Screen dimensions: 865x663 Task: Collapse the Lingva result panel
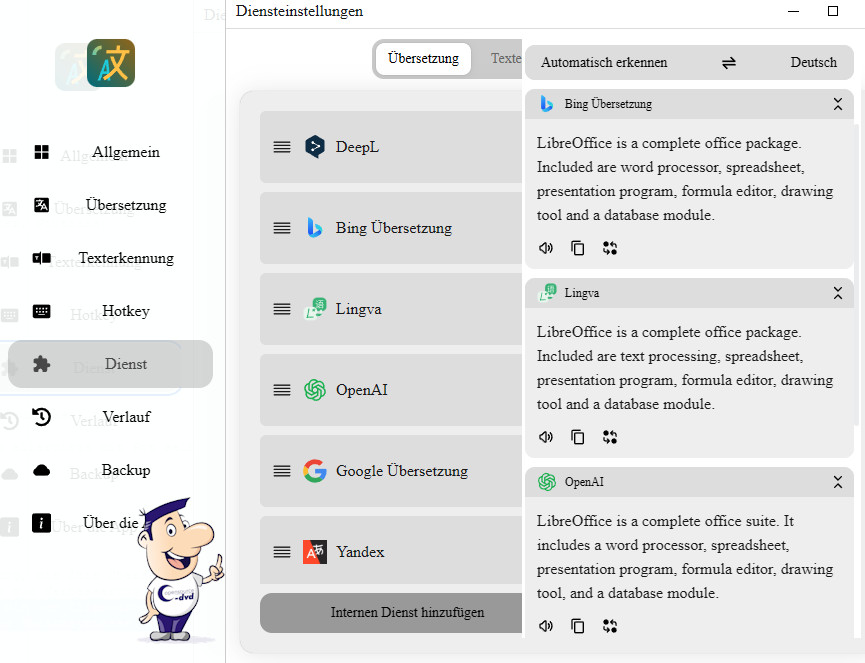[x=838, y=293]
